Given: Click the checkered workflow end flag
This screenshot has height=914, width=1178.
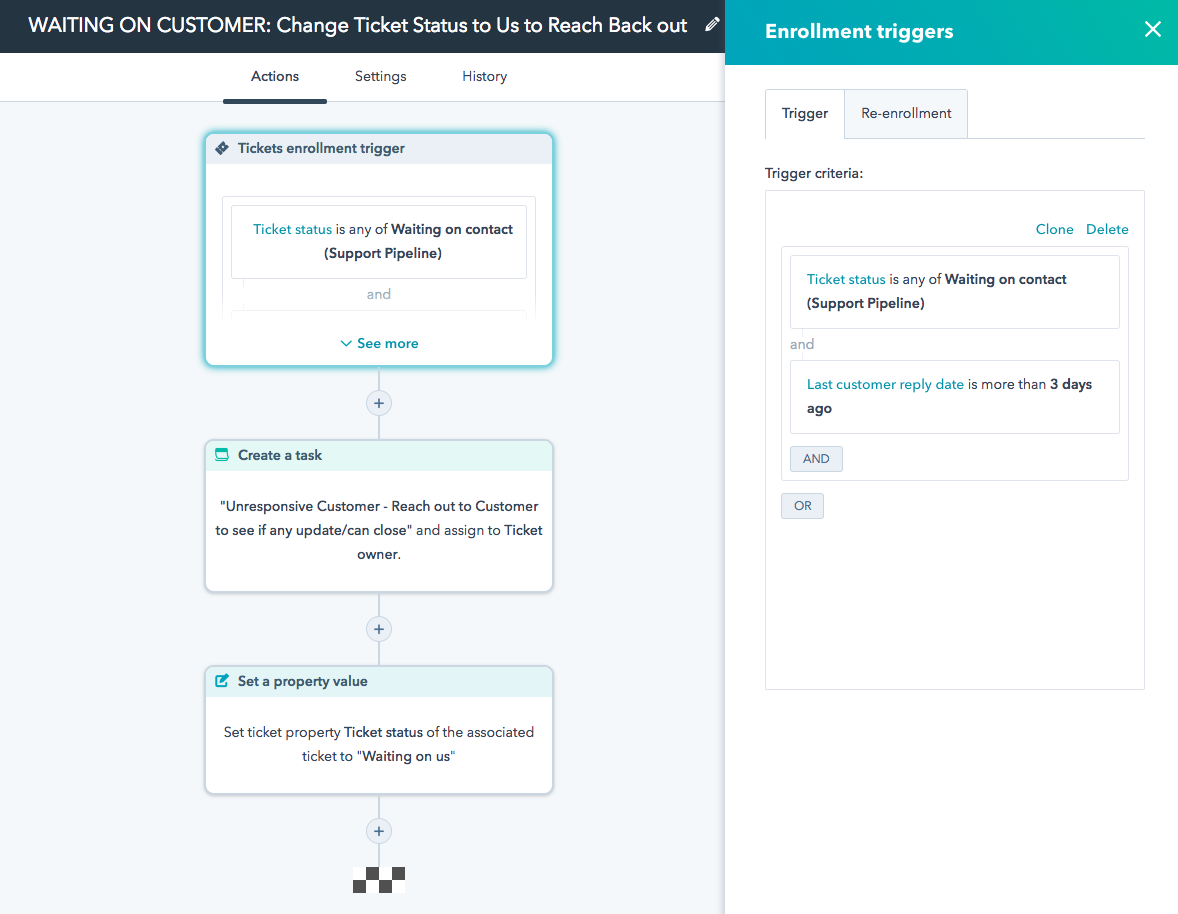Looking at the screenshot, I should tap(379, 880).
